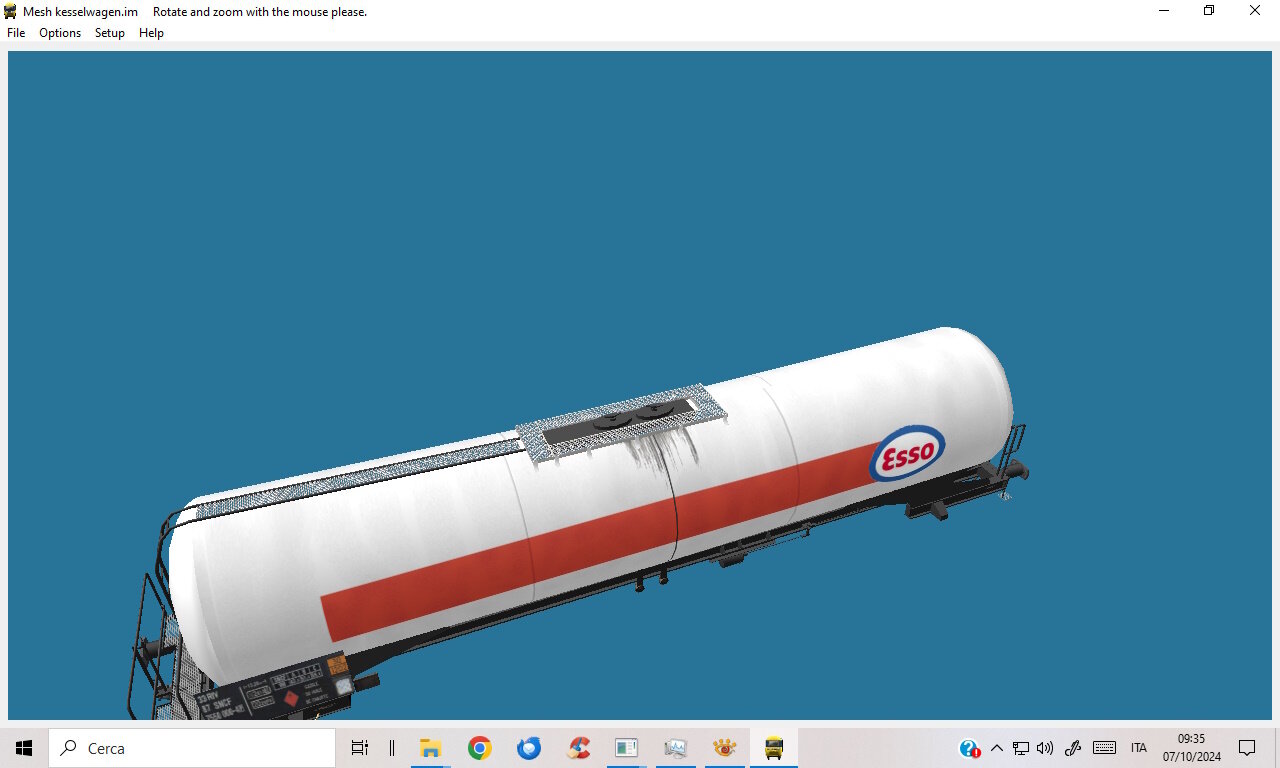Close the Mesh kesselwagen.im window

pos(1255,11)
